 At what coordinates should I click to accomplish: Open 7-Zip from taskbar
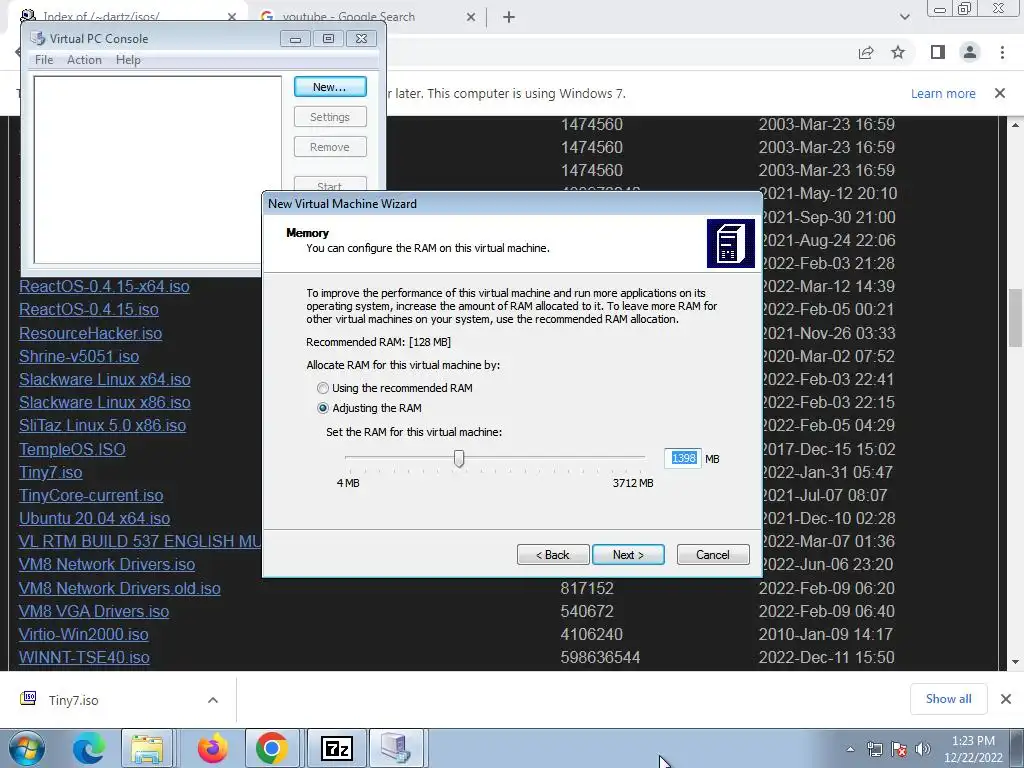tap(337, 748)
